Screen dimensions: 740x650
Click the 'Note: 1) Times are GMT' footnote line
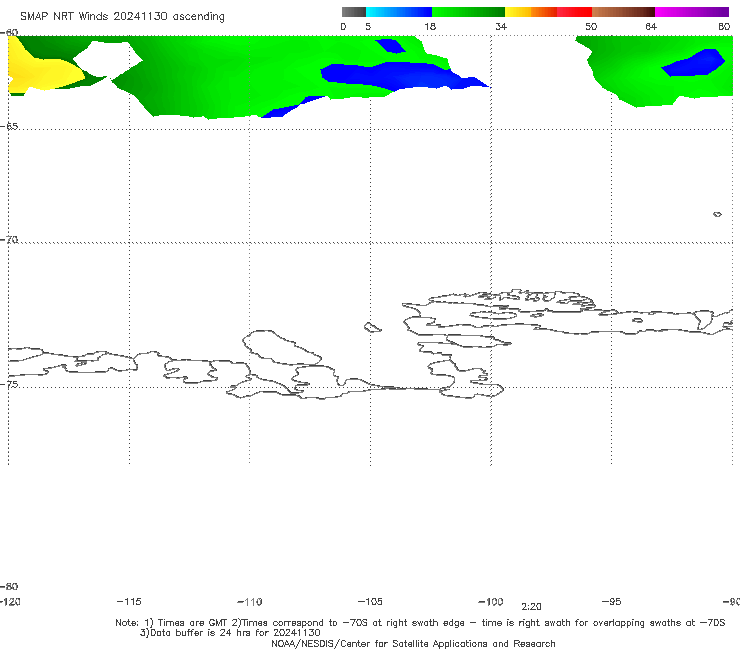point(420,623)
